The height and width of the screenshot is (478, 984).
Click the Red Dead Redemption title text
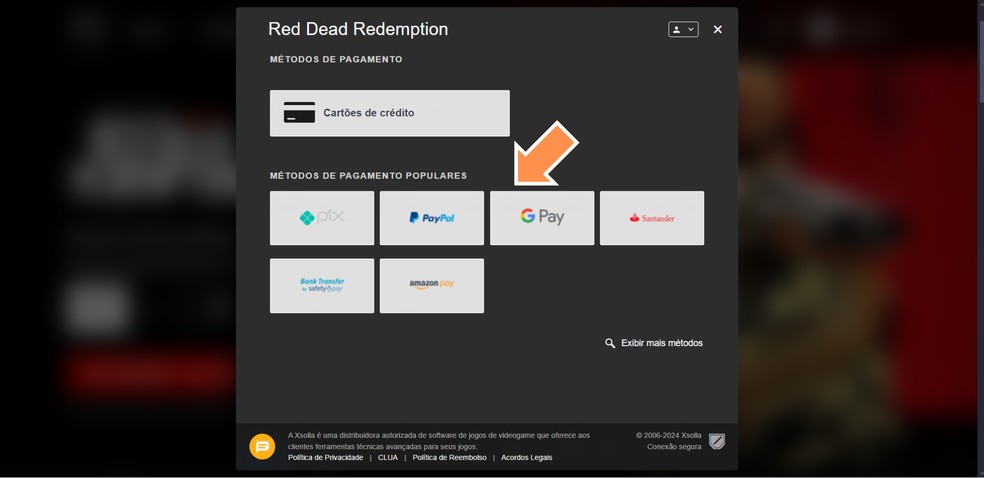[358, 29]
